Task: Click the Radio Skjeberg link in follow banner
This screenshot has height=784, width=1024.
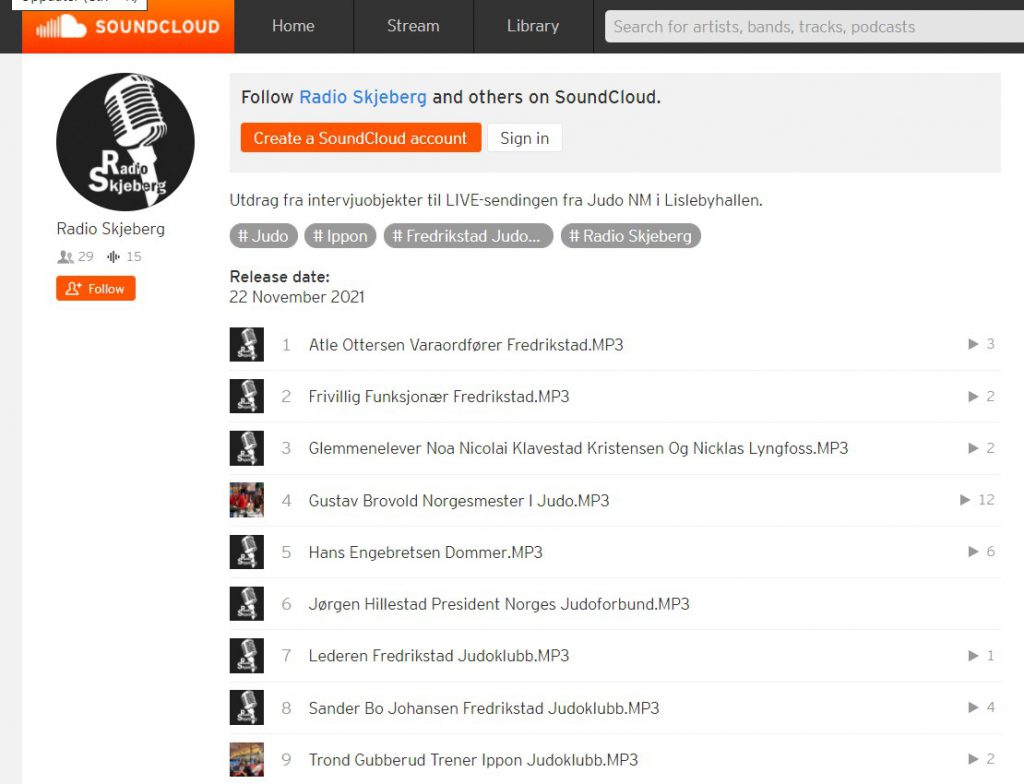Action: coord(363,97)
